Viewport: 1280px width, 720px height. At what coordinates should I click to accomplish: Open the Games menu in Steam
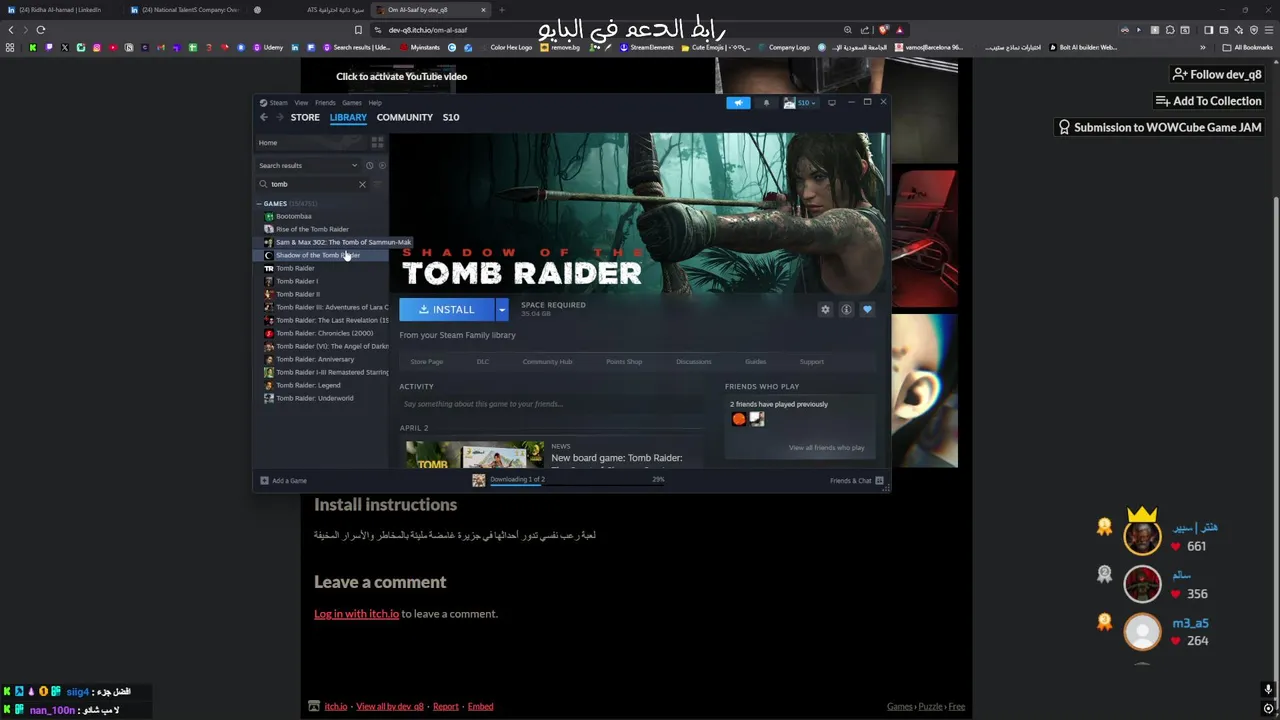[x=352, y=102]
